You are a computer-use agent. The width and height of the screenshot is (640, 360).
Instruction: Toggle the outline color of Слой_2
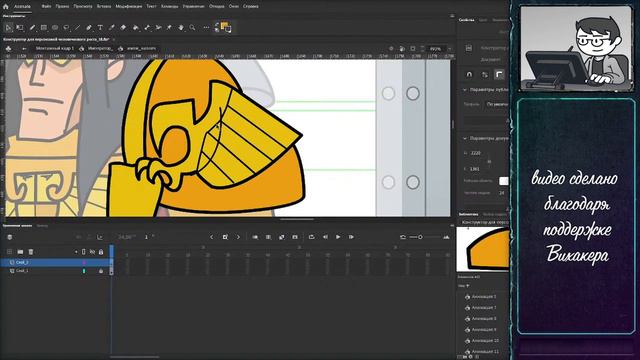pos(84,262)
